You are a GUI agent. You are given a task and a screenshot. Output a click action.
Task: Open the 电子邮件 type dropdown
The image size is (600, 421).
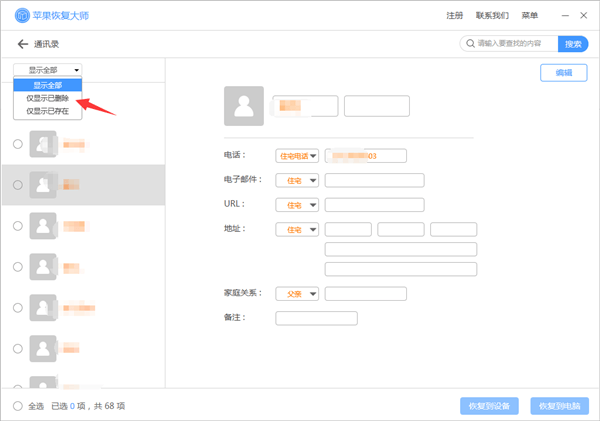coord(296,181)
